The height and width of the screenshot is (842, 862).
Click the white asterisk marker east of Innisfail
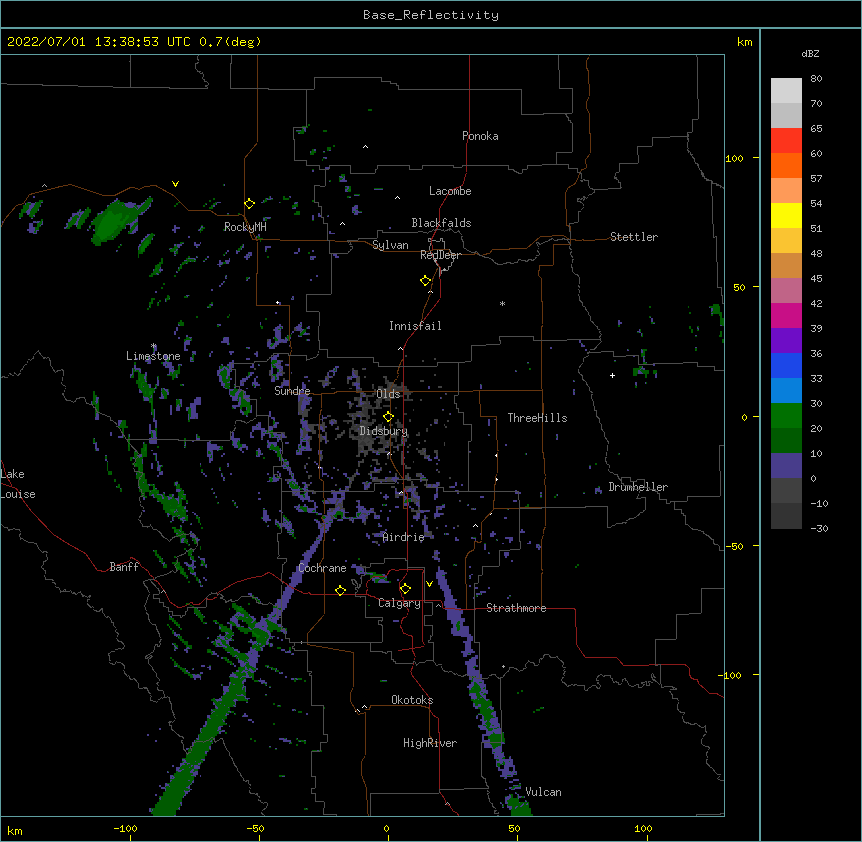(x=502, y=303)
